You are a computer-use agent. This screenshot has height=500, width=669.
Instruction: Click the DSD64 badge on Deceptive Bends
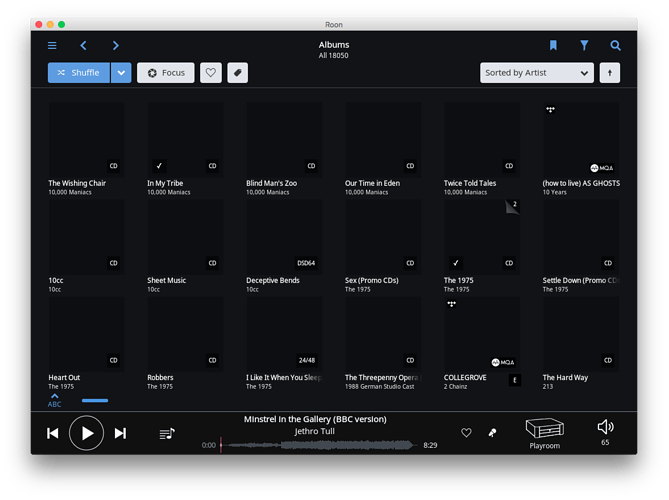point(306,263)
